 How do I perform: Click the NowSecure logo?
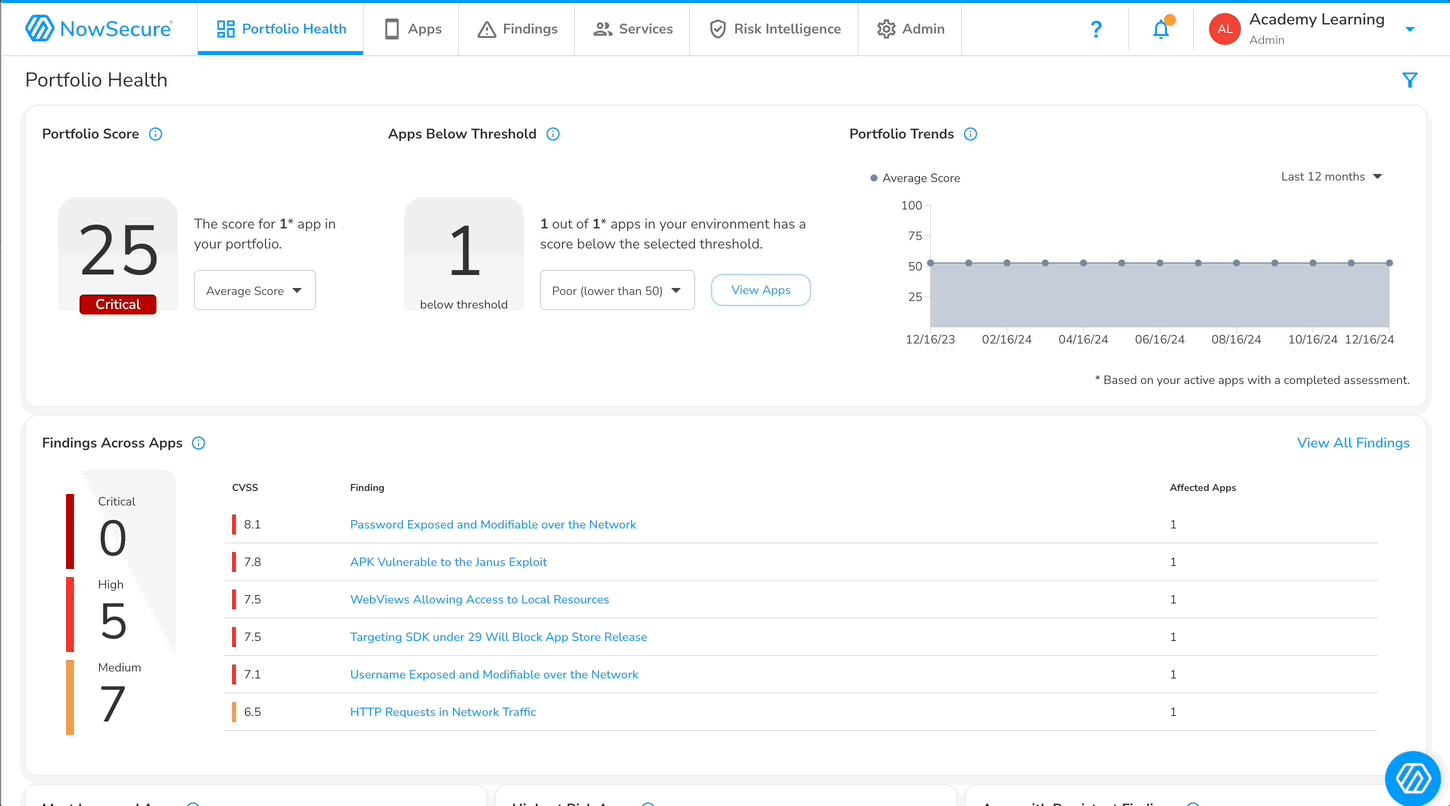click(98, 28)
